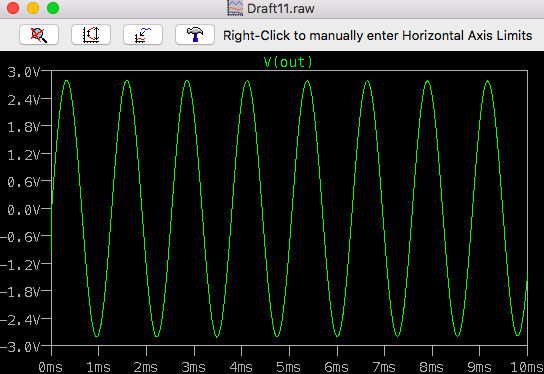Click the Draft11.raw document icon in title bar
544x374 pixels.
coord(235,8)
